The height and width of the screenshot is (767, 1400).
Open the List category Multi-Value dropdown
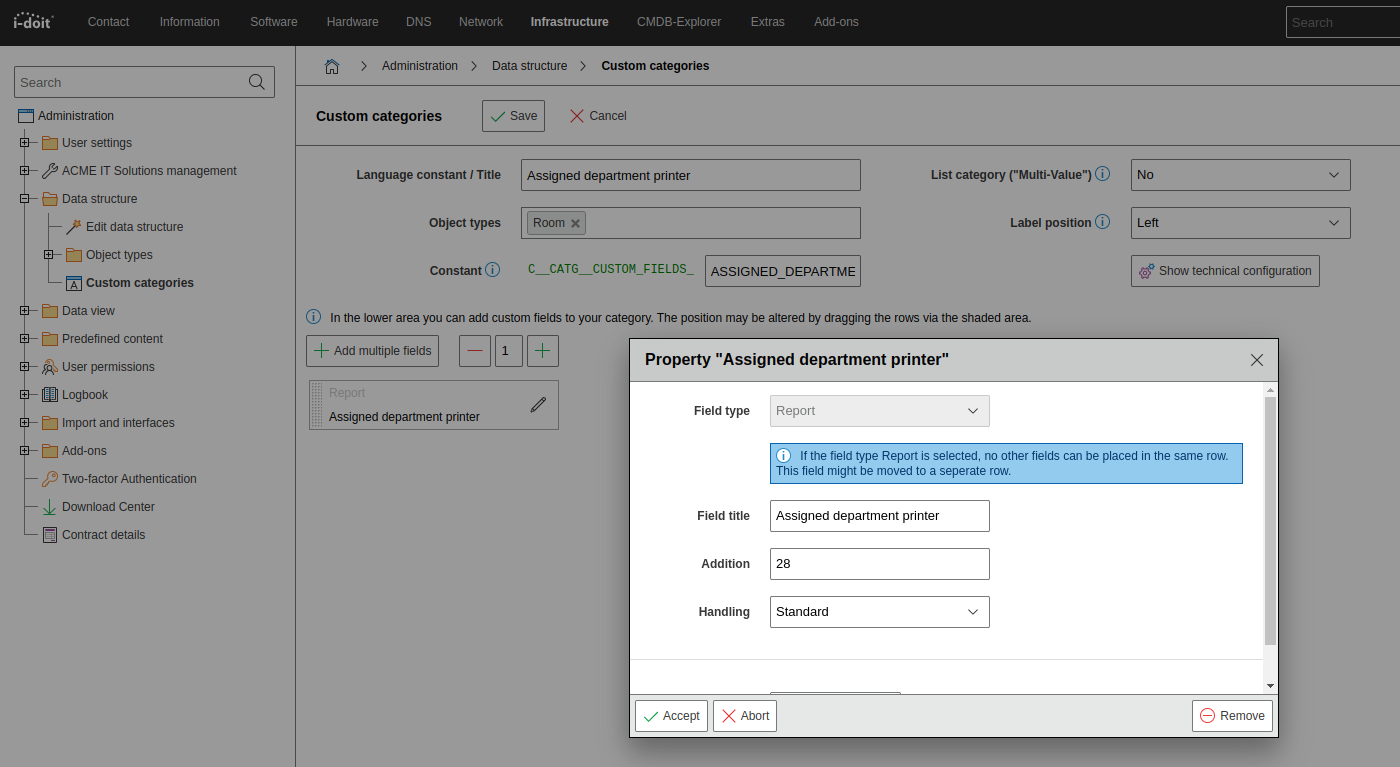[1240, 175]
